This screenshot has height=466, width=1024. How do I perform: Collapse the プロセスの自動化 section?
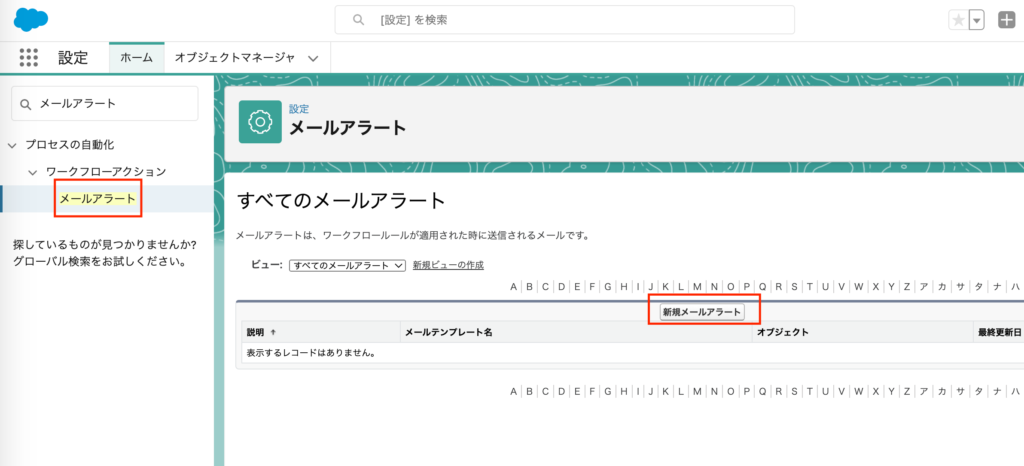click(12, 145)
